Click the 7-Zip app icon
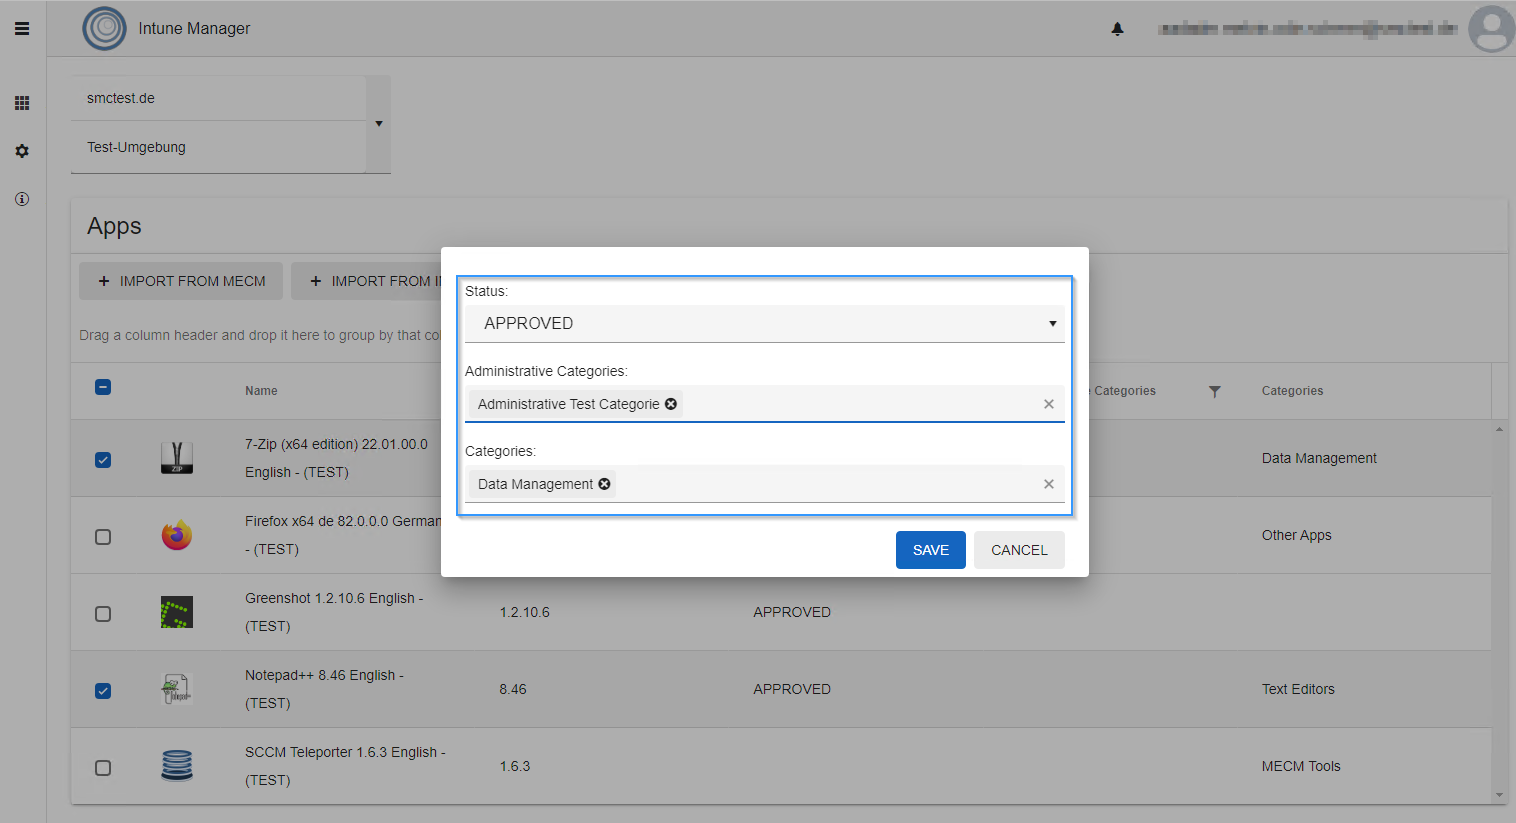The height and width of the screenshot is (823, 1516). pyautogui.click(x=177, y=458)
